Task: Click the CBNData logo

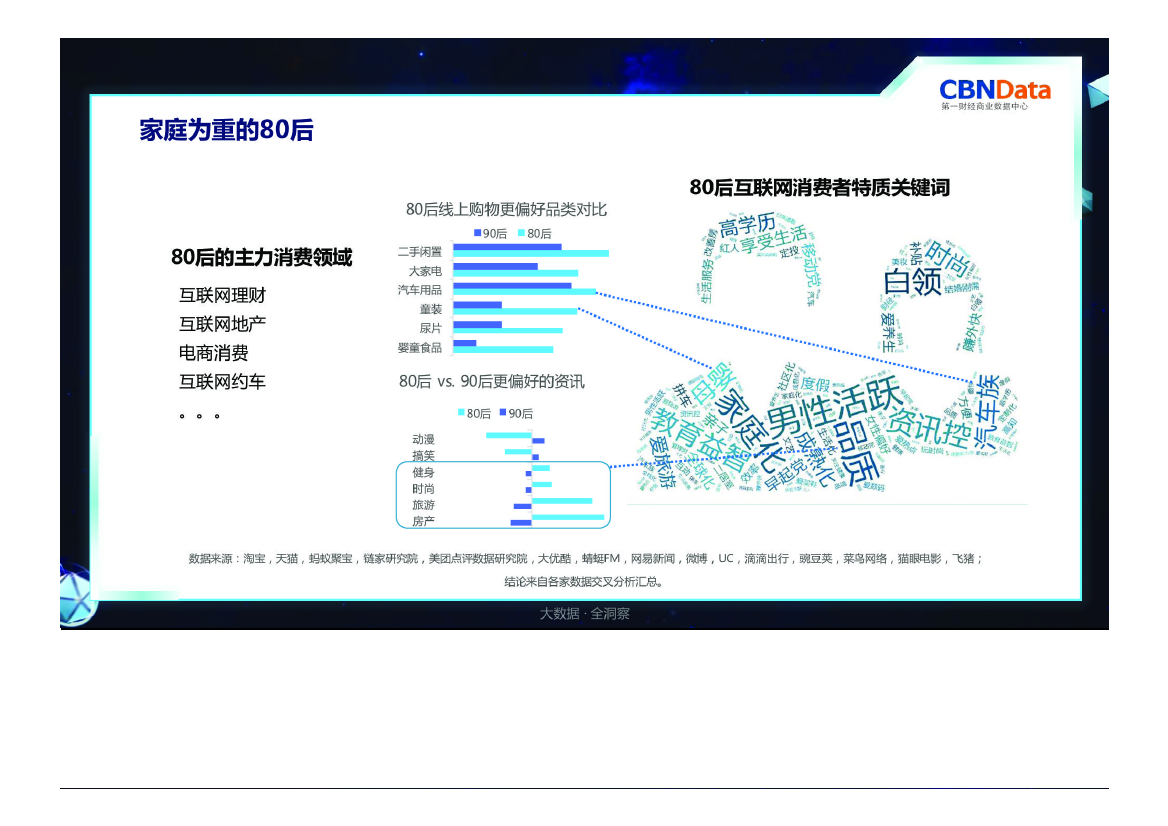Action: 994,92
